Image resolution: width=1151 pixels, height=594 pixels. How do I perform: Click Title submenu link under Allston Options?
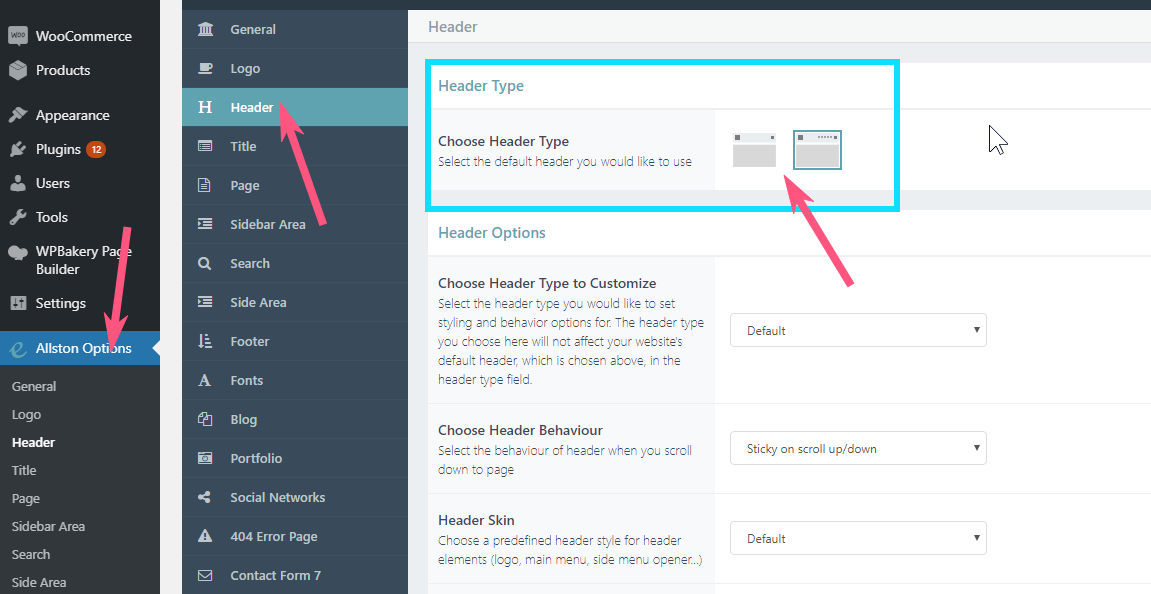click(24, 470)
